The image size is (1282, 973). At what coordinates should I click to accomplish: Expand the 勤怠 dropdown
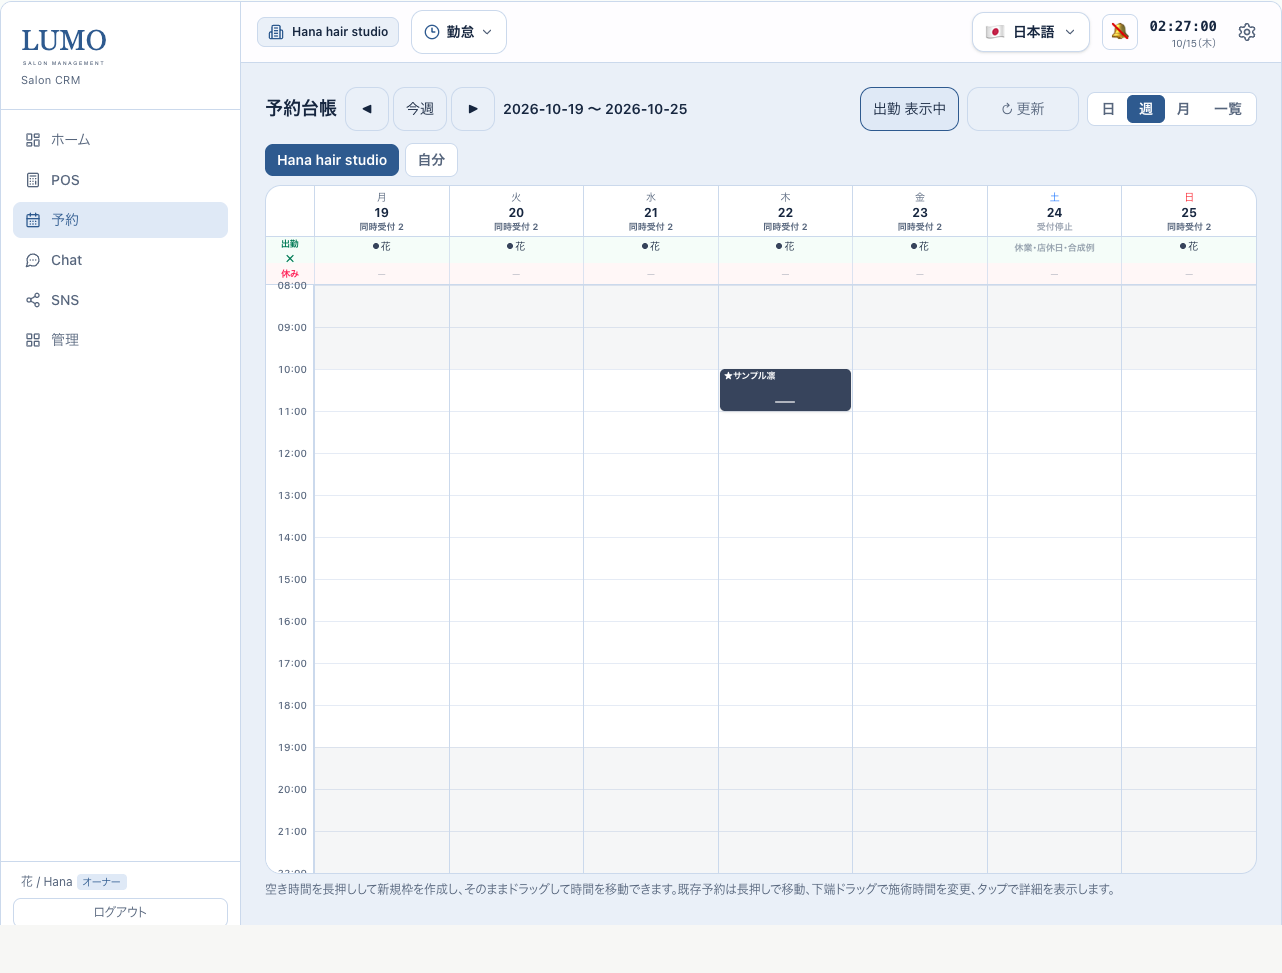(459, 32)
